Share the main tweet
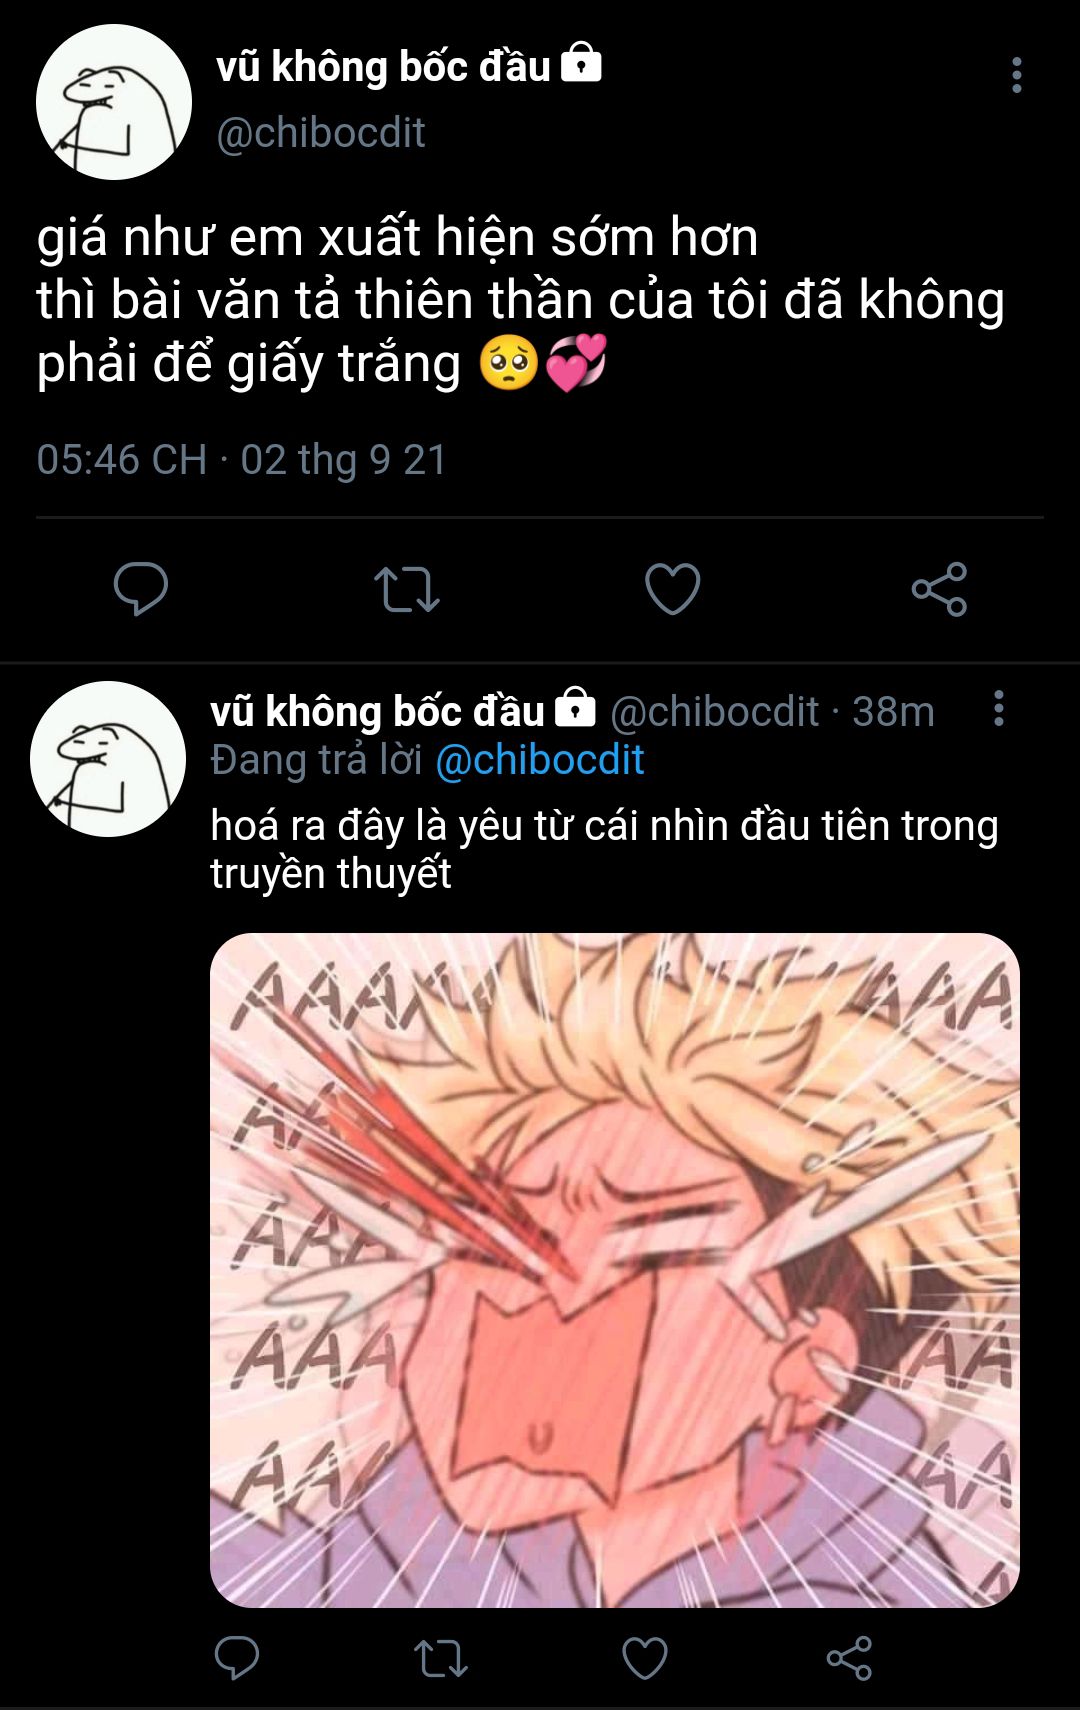Image resolution: width=1080 pixels, height=1710 pixels. click(x=939, y=588)
